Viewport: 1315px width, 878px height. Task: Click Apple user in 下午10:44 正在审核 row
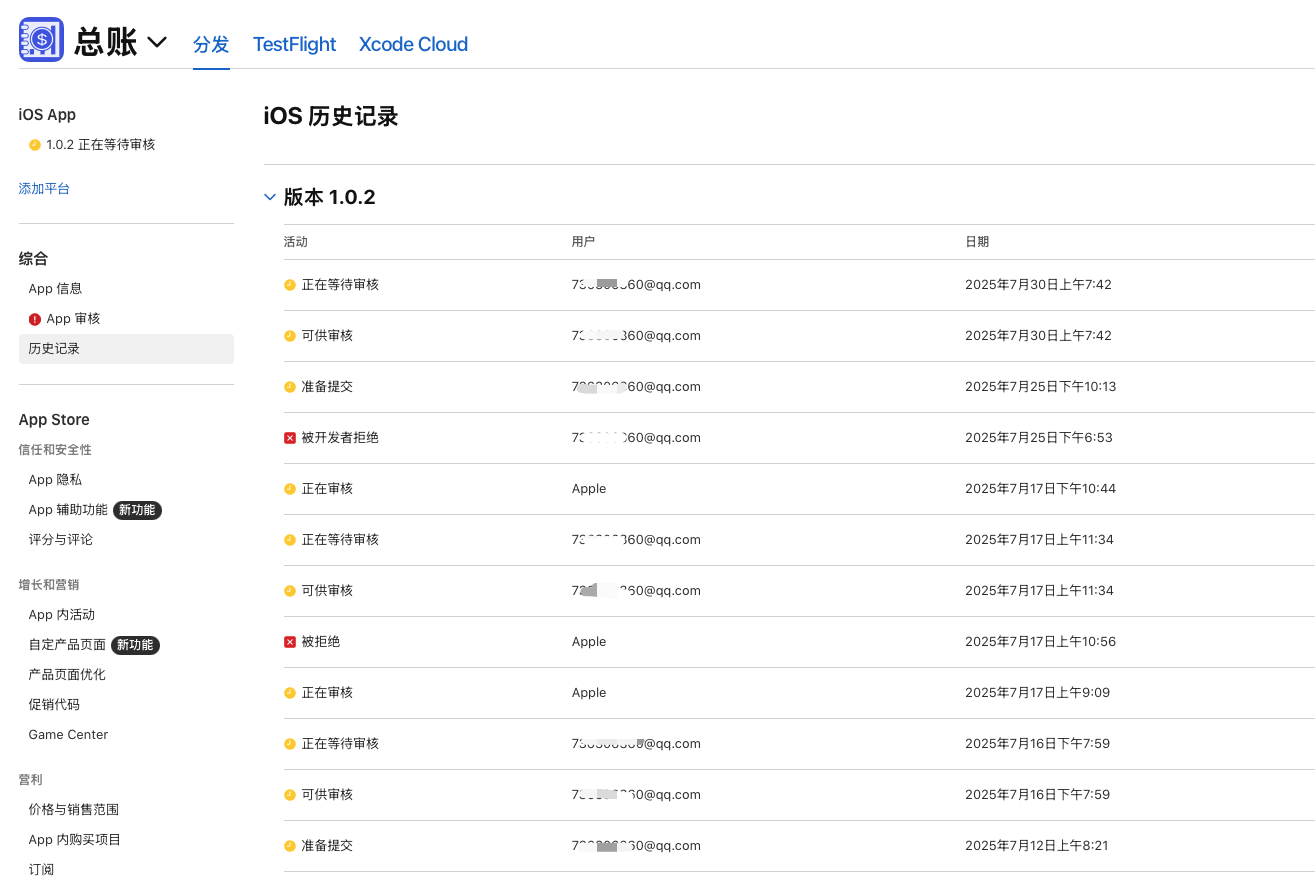pyautogui.click(x=589, y=489)
